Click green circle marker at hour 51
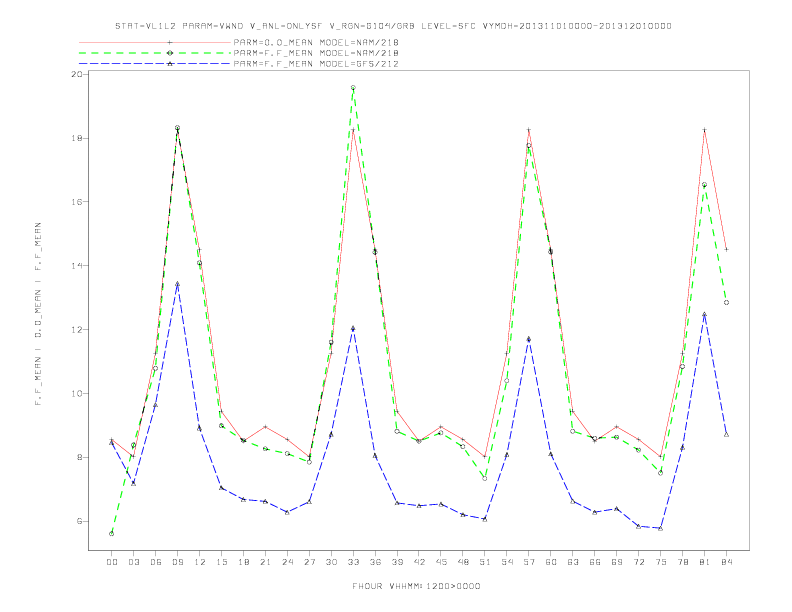792x612 pixels. coord(485,478)
